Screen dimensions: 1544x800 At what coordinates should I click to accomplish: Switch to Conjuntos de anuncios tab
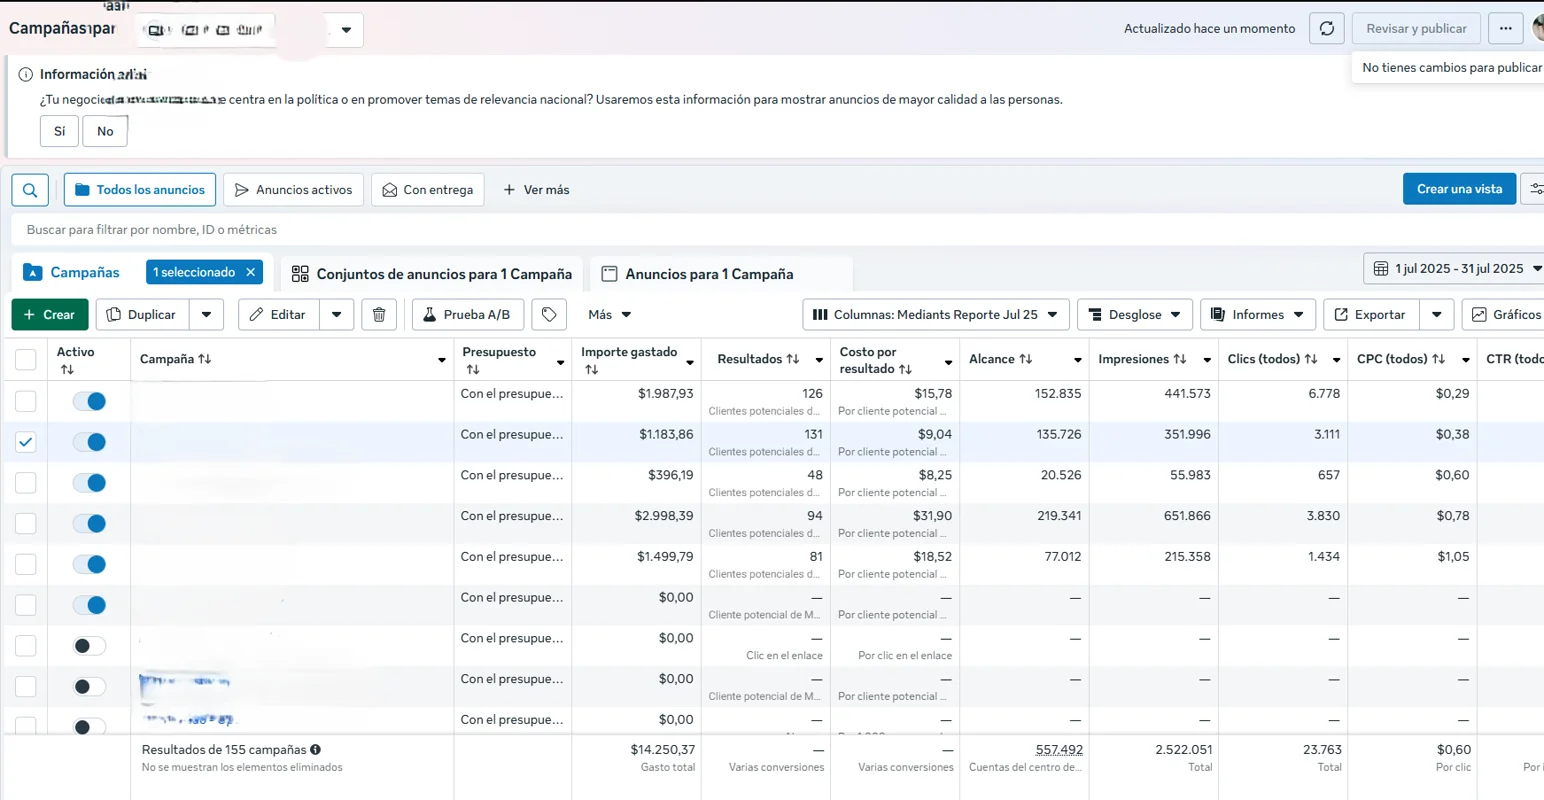(432, 274)
